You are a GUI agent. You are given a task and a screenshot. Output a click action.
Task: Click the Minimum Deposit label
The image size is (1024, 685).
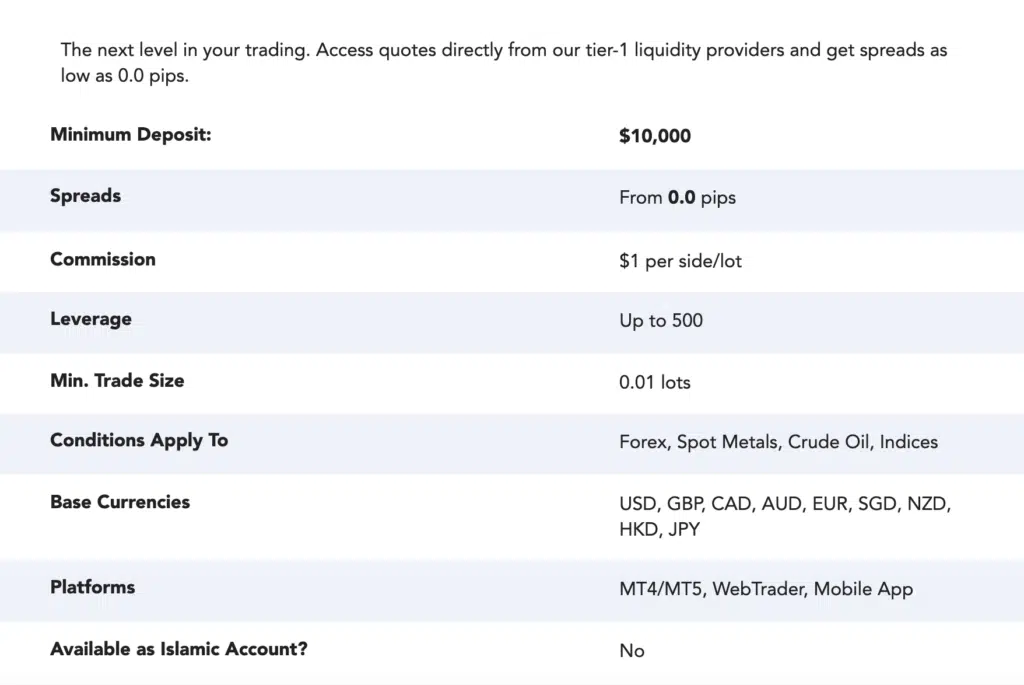coord(131,135)
